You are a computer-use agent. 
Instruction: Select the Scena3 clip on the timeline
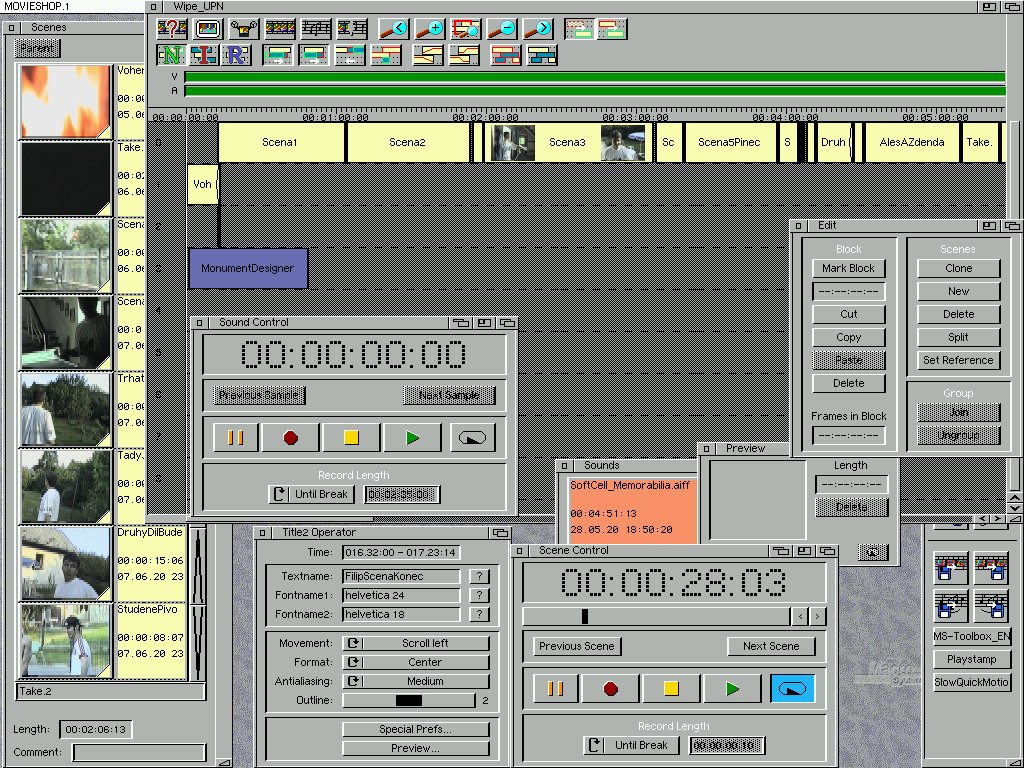pyautogui.click(x=567, y=142)
